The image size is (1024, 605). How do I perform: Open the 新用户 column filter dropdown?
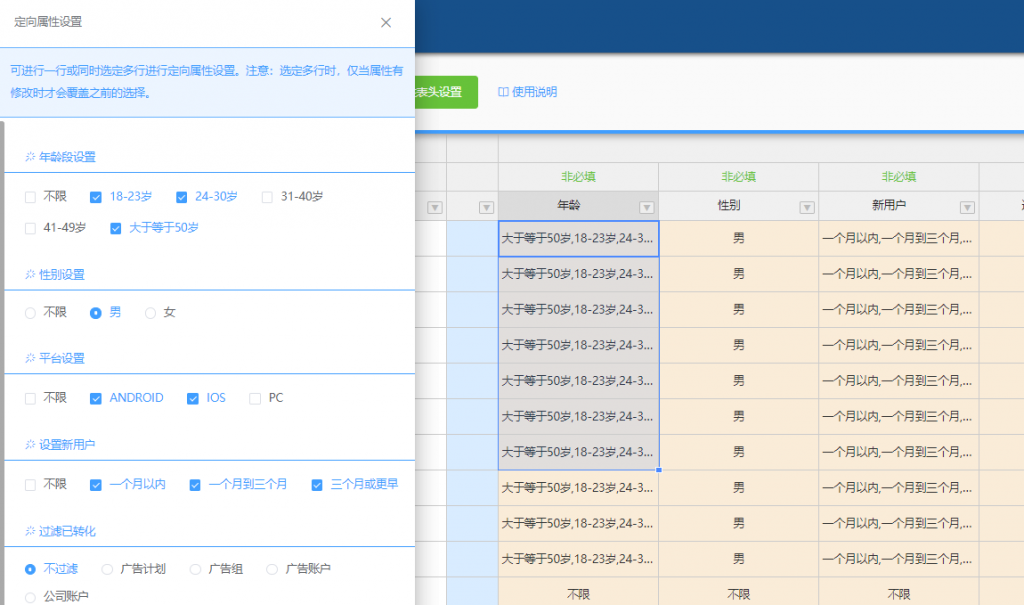967,208
